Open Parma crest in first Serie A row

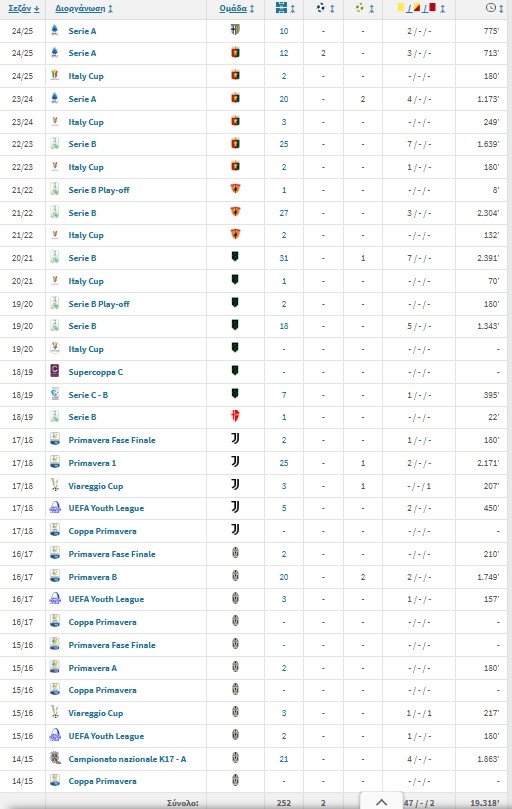(235, 30)
